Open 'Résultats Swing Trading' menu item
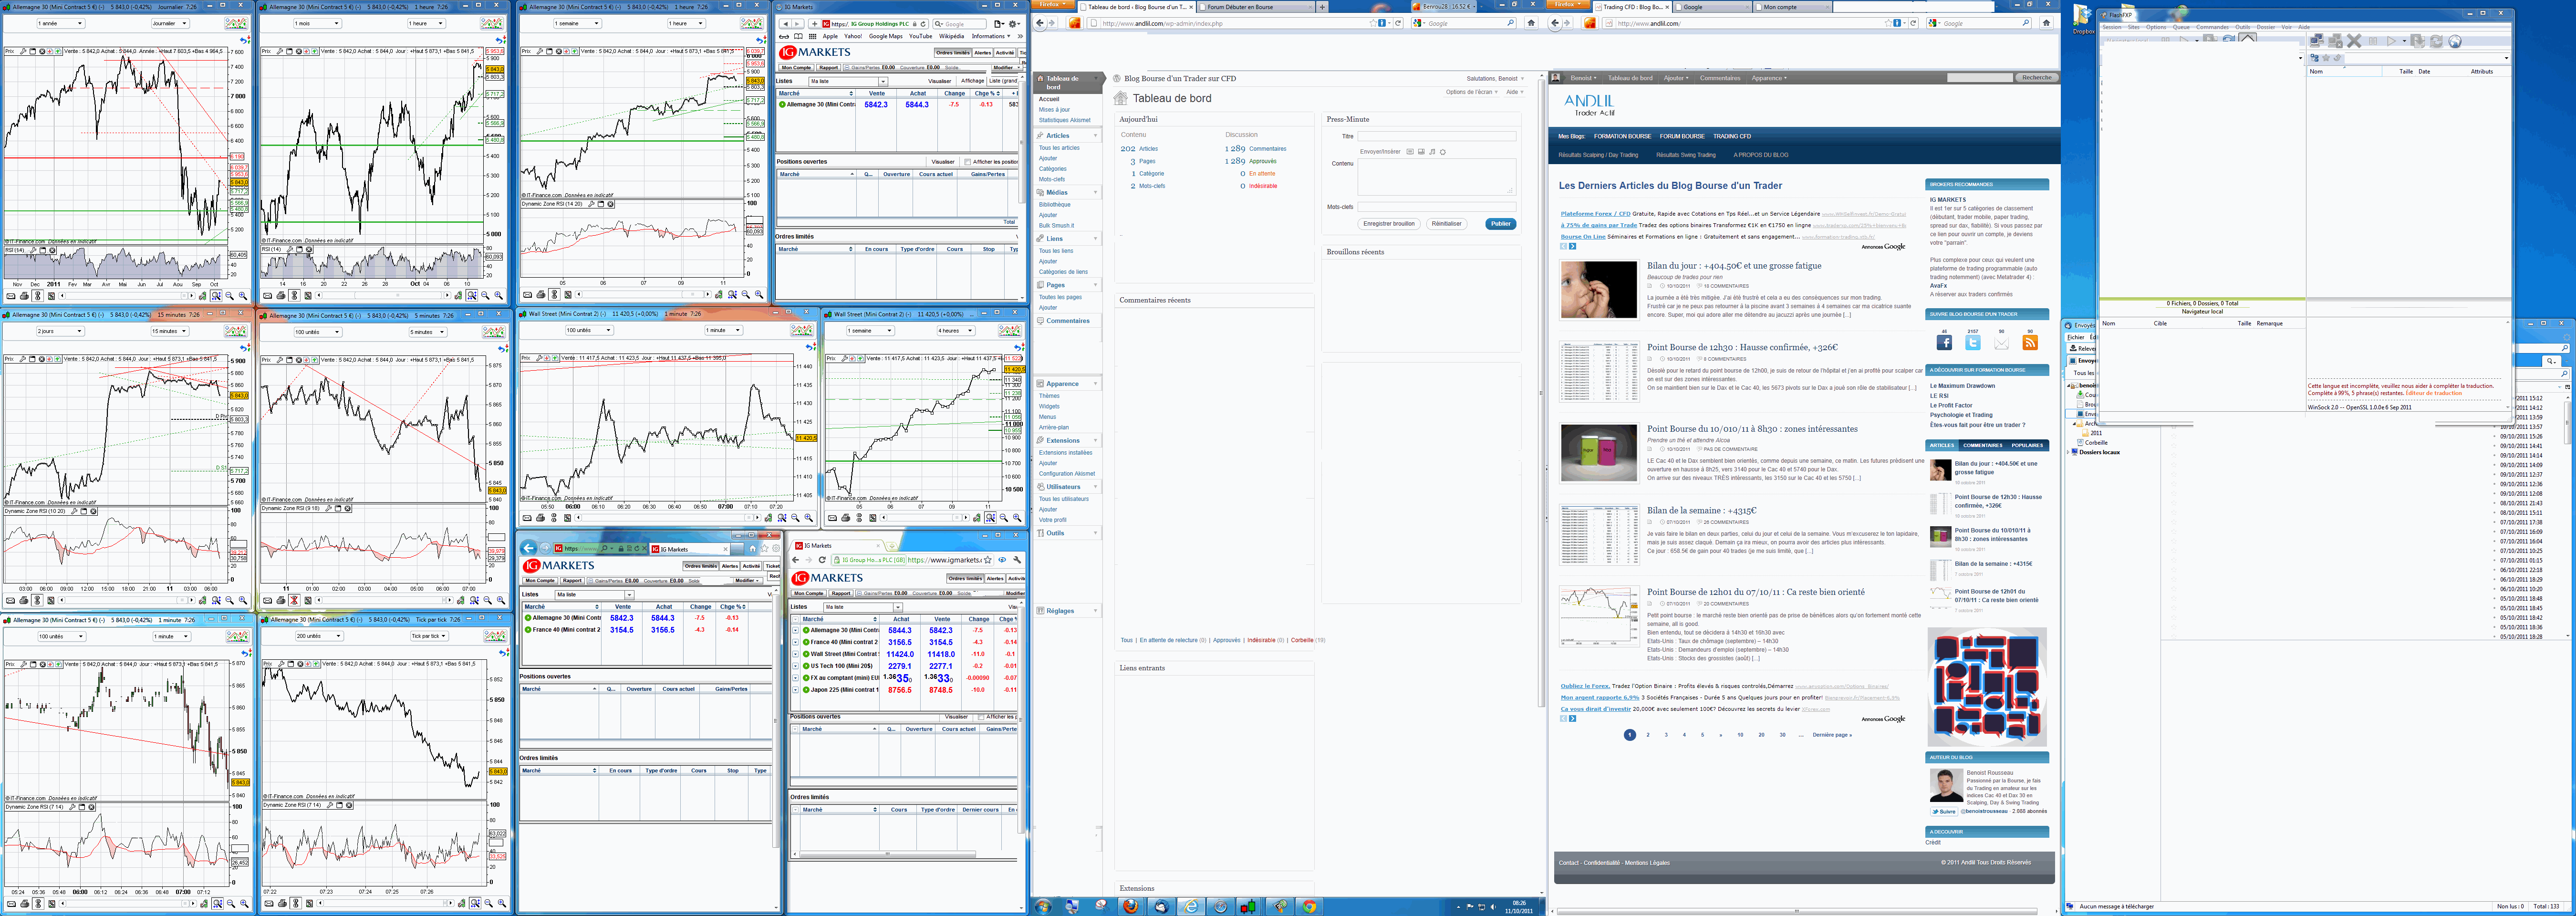The height and width of the screenshot is (916, 2576). 1686,155
